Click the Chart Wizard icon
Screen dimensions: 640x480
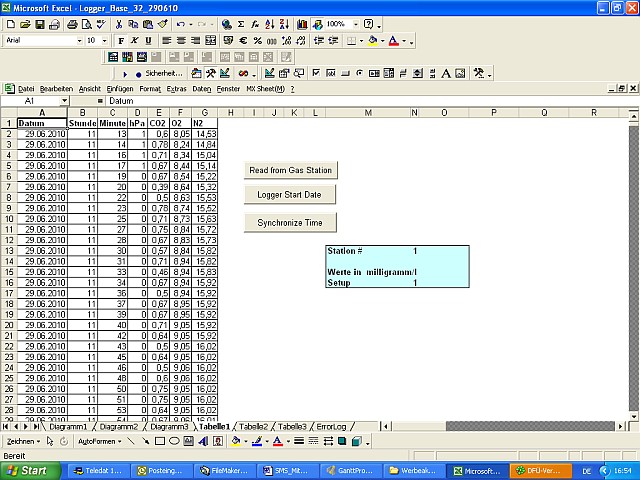point(300,24)
